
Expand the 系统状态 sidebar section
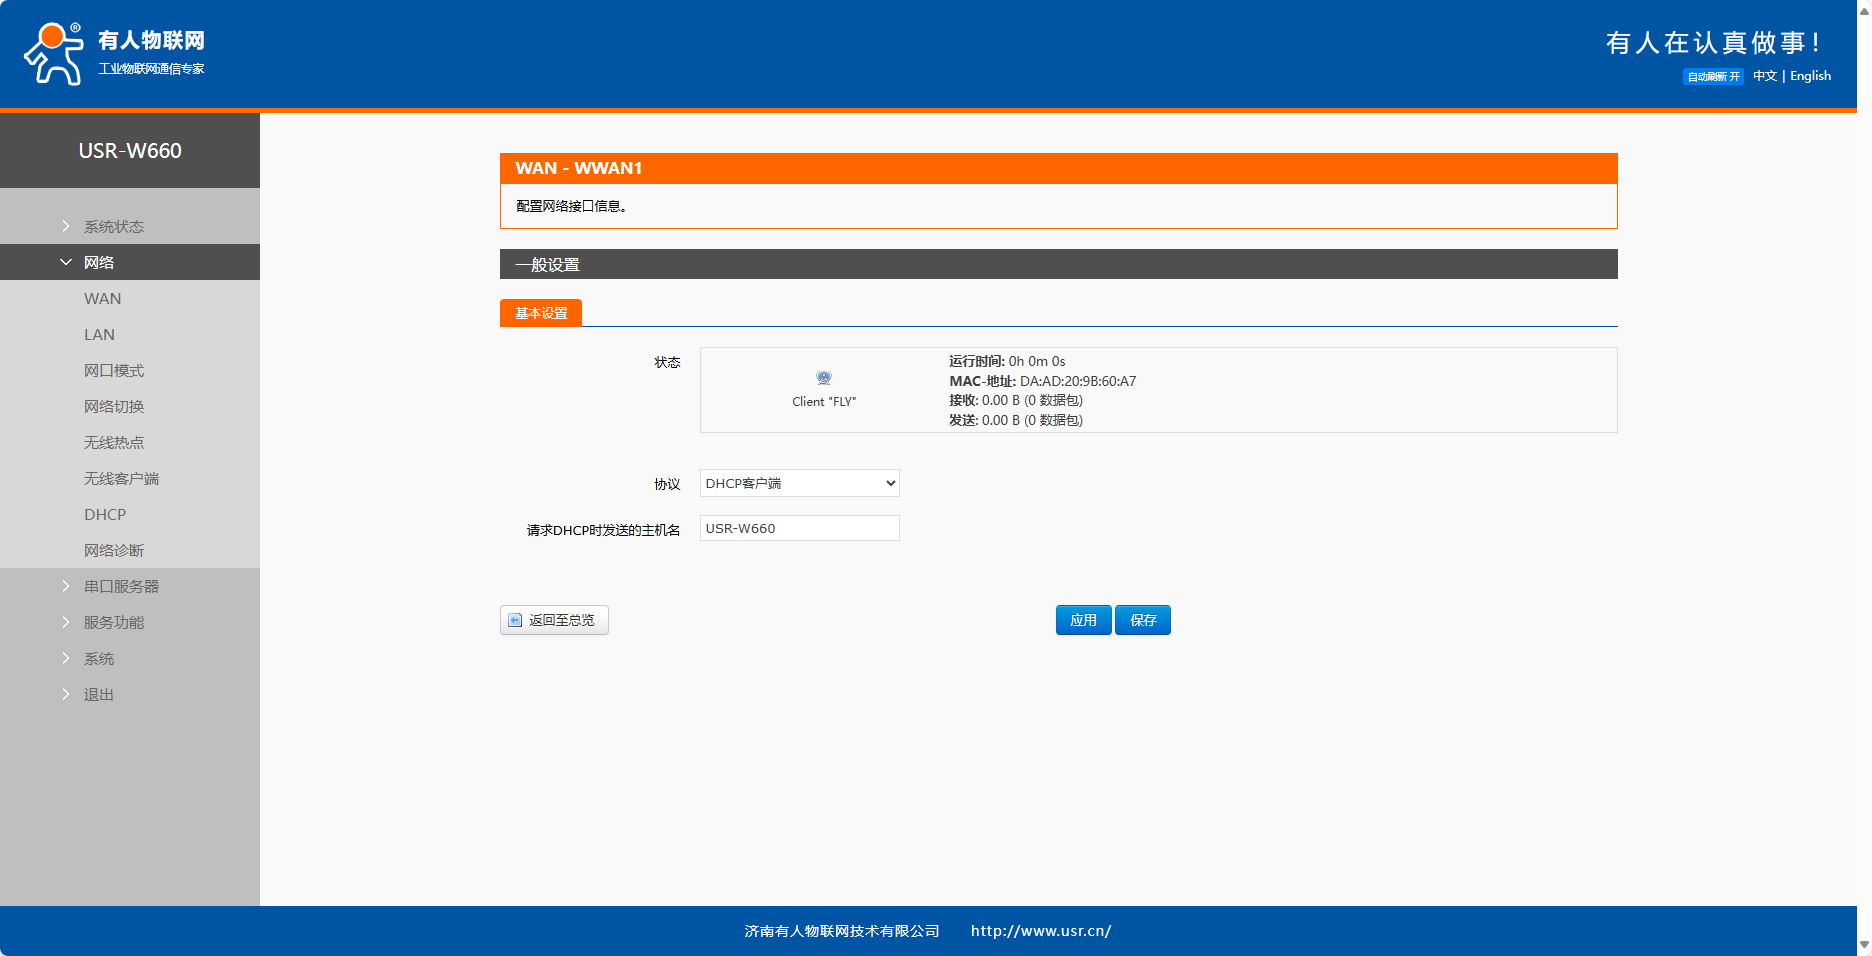click(114, 227)
